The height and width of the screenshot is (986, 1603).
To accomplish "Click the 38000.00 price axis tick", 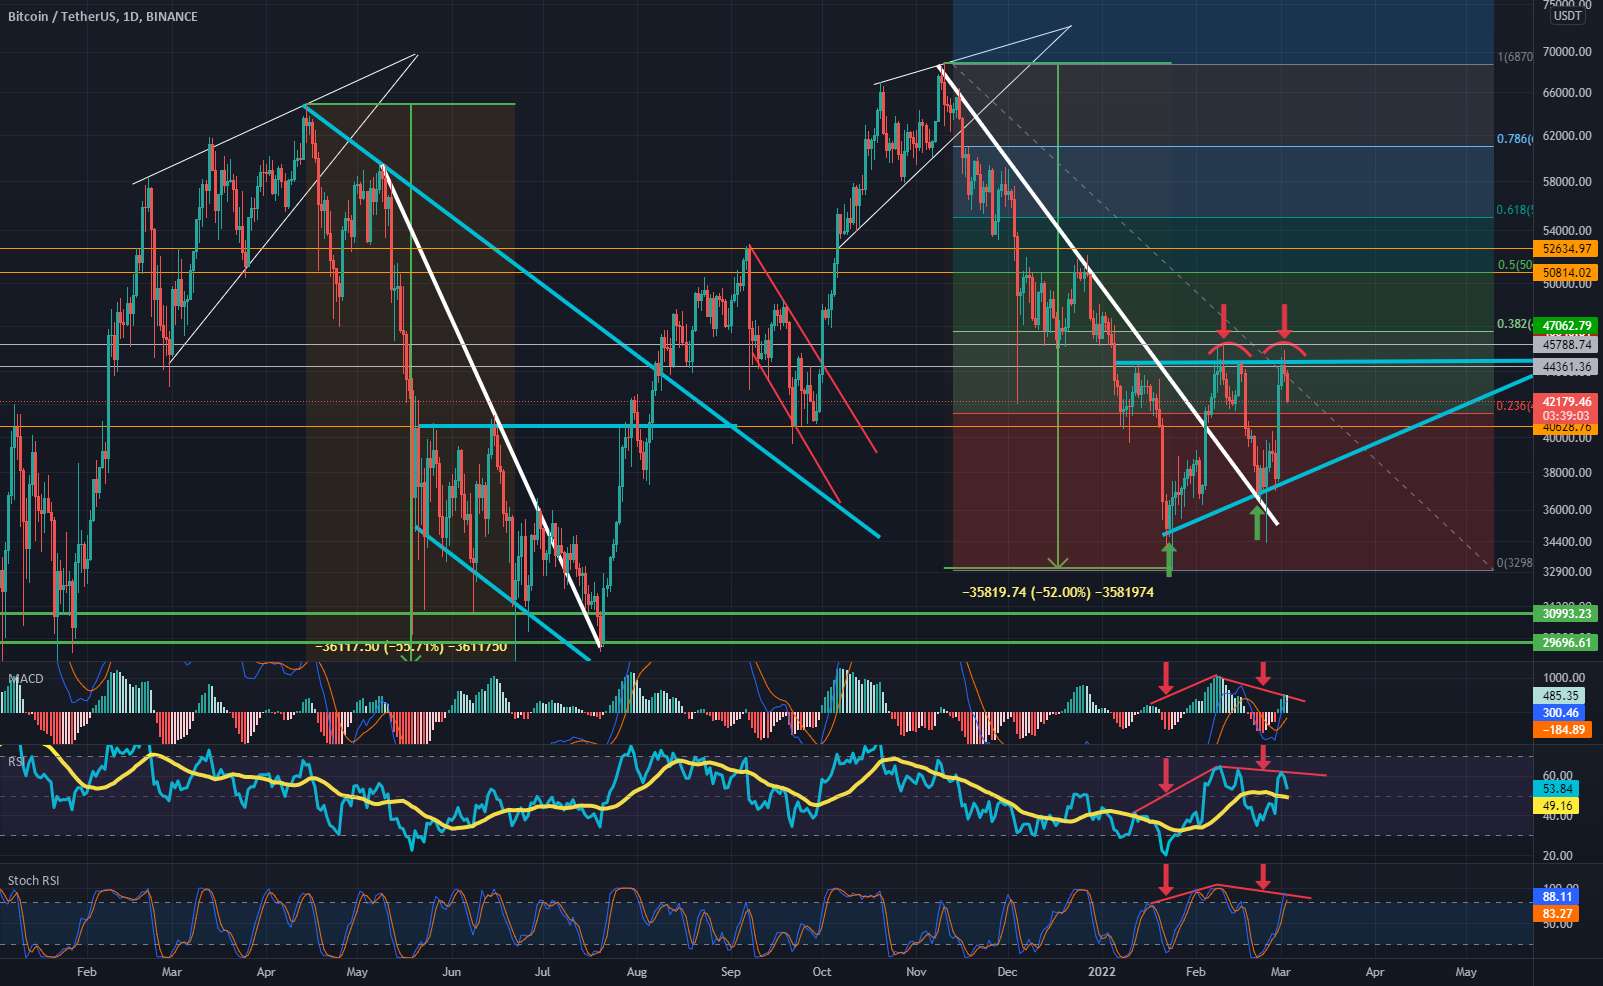I will click(1566, 473).
